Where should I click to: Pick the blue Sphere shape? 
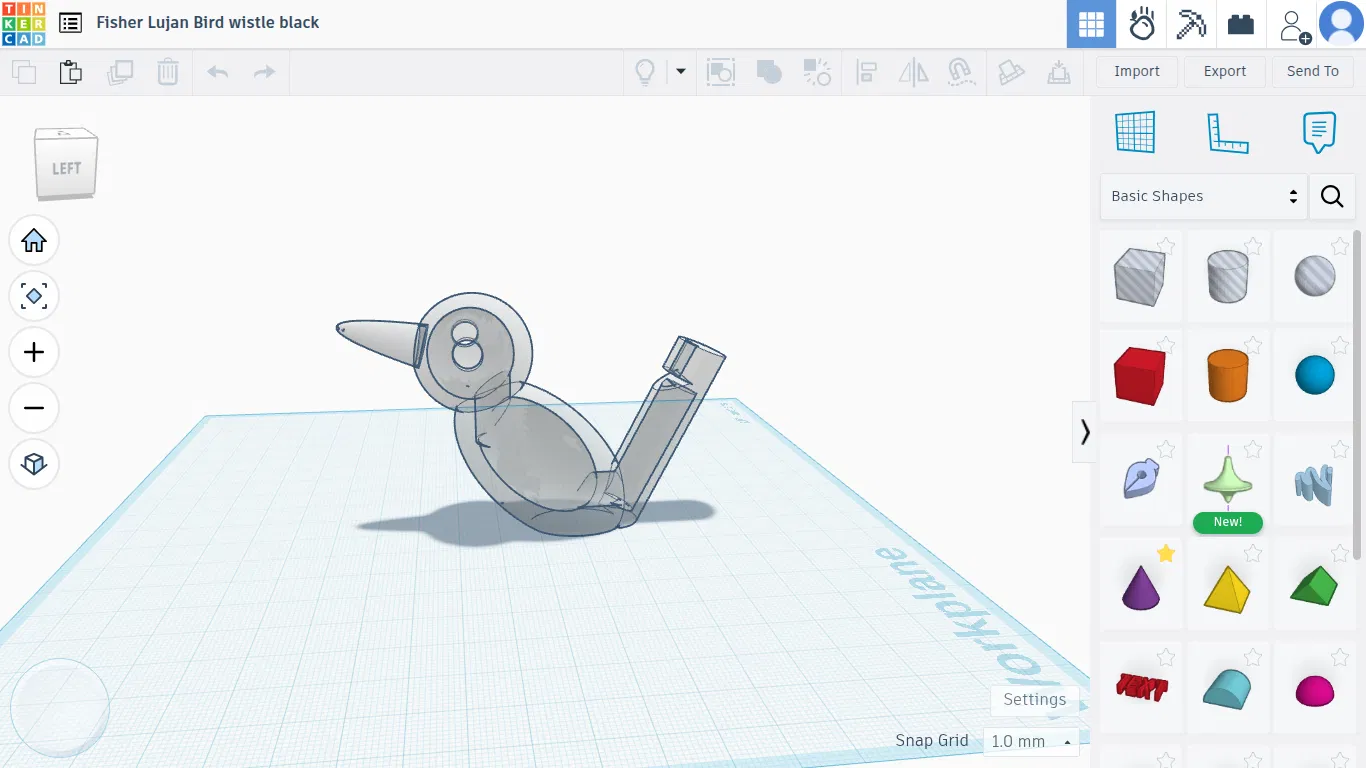pyautogui.click(x=1315, y=376)
